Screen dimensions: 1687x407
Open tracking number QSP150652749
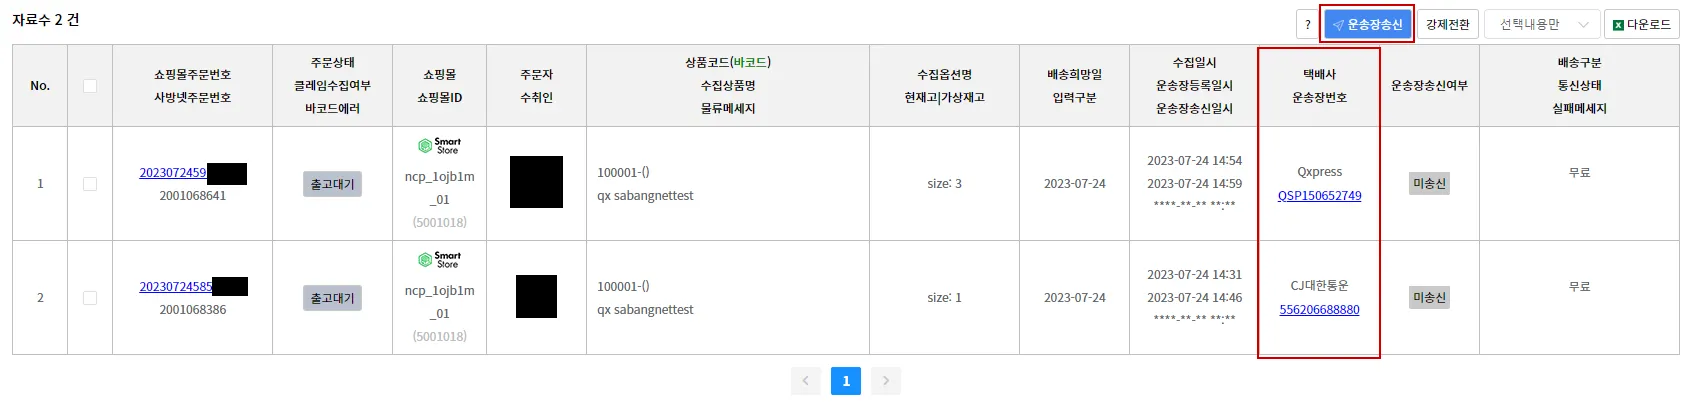coord(1319,196)
